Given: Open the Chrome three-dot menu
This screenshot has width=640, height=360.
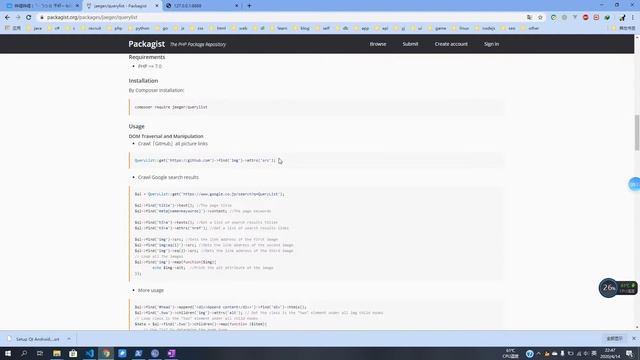Looking at the screenshot, I should 633,18.
